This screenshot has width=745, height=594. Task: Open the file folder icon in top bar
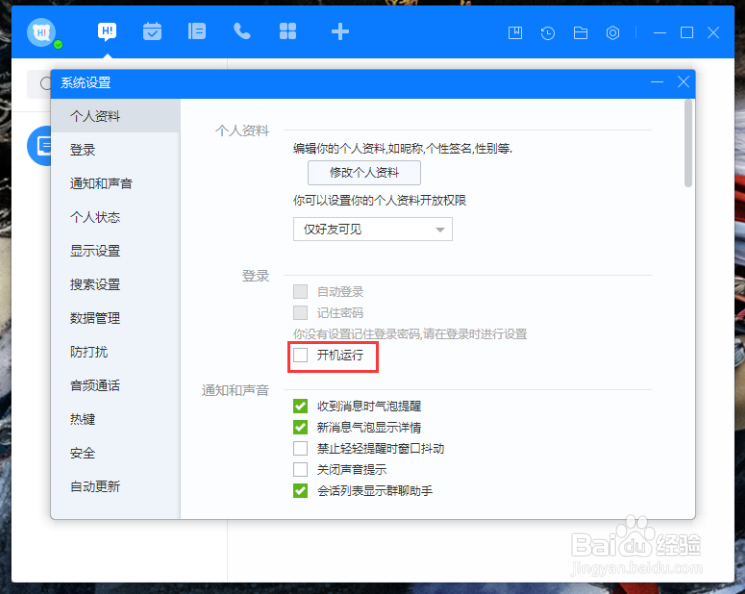tap(581, 33)
